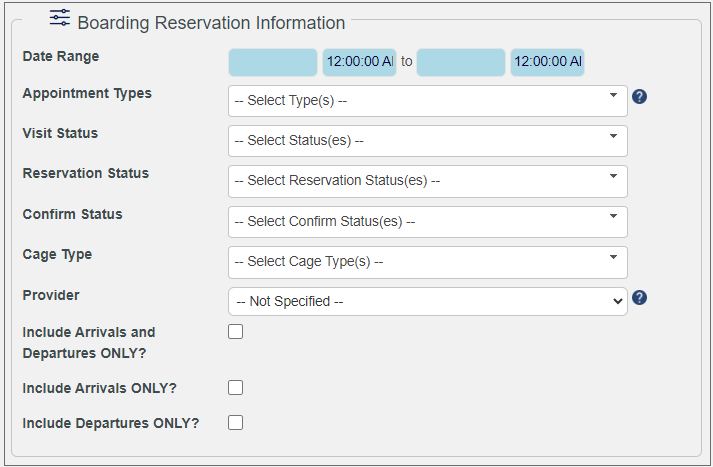Click the end date field after 'to'

(461, 62)
